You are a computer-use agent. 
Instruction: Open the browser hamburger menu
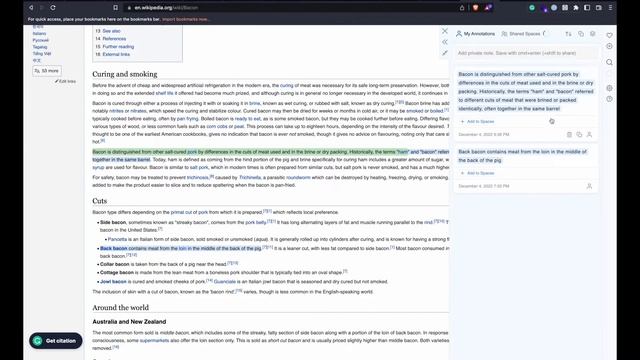point(610,7)
